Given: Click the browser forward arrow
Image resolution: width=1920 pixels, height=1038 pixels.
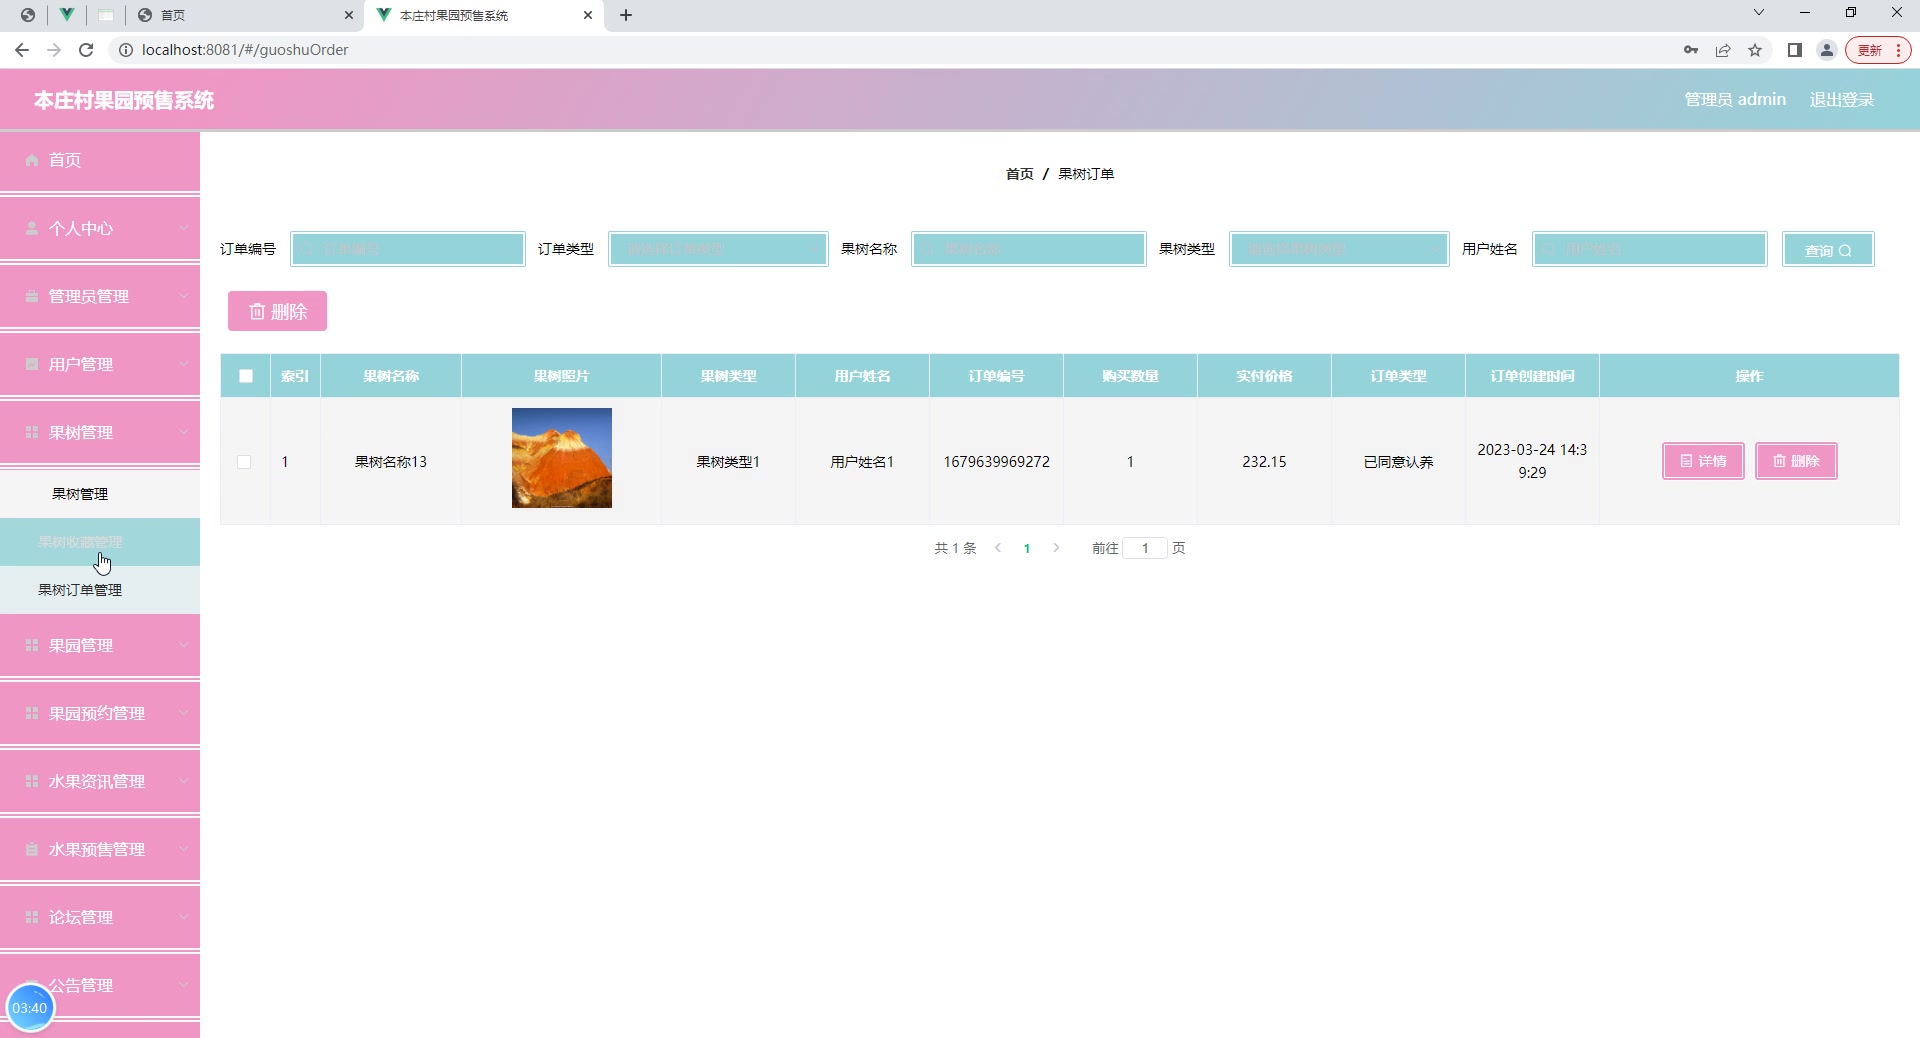Looking at the screenshot, I should (54, 50).
